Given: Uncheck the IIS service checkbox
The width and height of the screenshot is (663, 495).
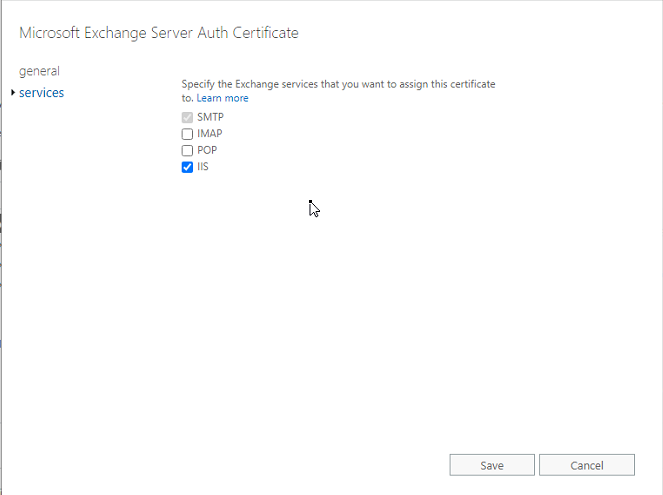Looking at the screenshot, I should pyautogui.click(x=187, y=167).
